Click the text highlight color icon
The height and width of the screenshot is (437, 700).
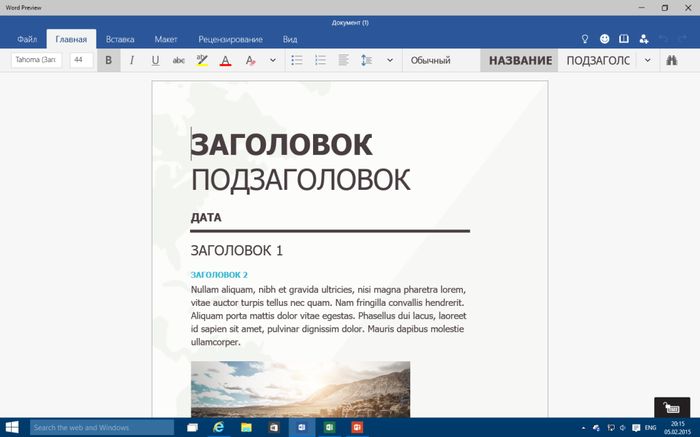pyautogui.click(x=202, y=60)
